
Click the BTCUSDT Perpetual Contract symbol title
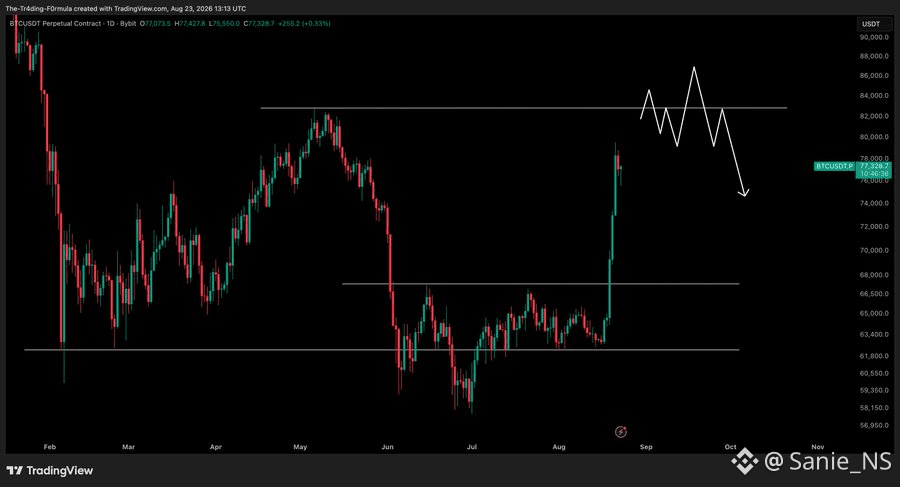coord(56,24)
